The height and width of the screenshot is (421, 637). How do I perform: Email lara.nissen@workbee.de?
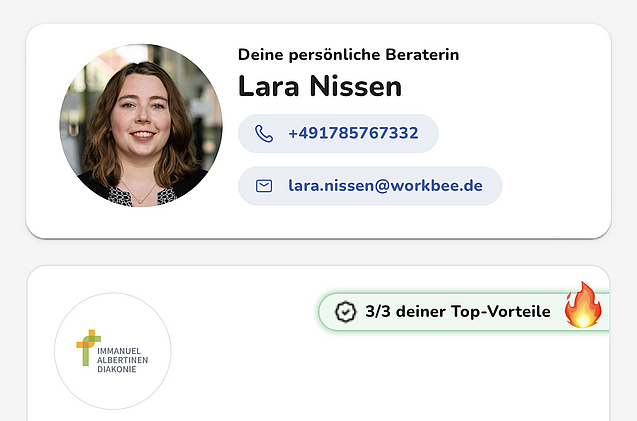[385, 186]
